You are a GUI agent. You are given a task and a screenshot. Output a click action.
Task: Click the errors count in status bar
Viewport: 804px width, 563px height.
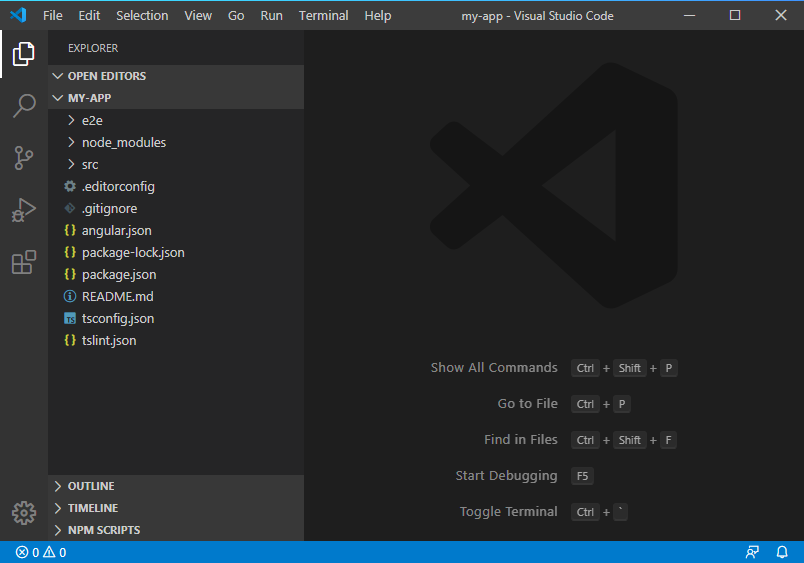[x=27, y=552]
